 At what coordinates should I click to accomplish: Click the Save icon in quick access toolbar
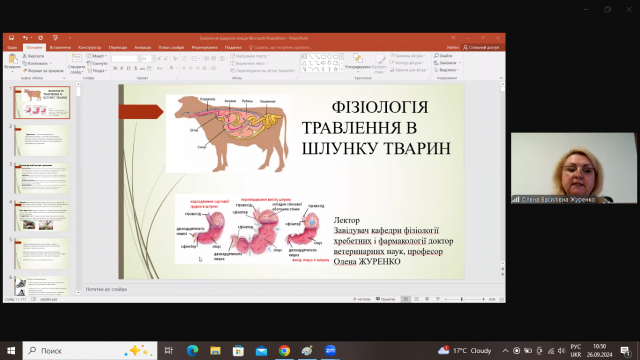[11, 38]
